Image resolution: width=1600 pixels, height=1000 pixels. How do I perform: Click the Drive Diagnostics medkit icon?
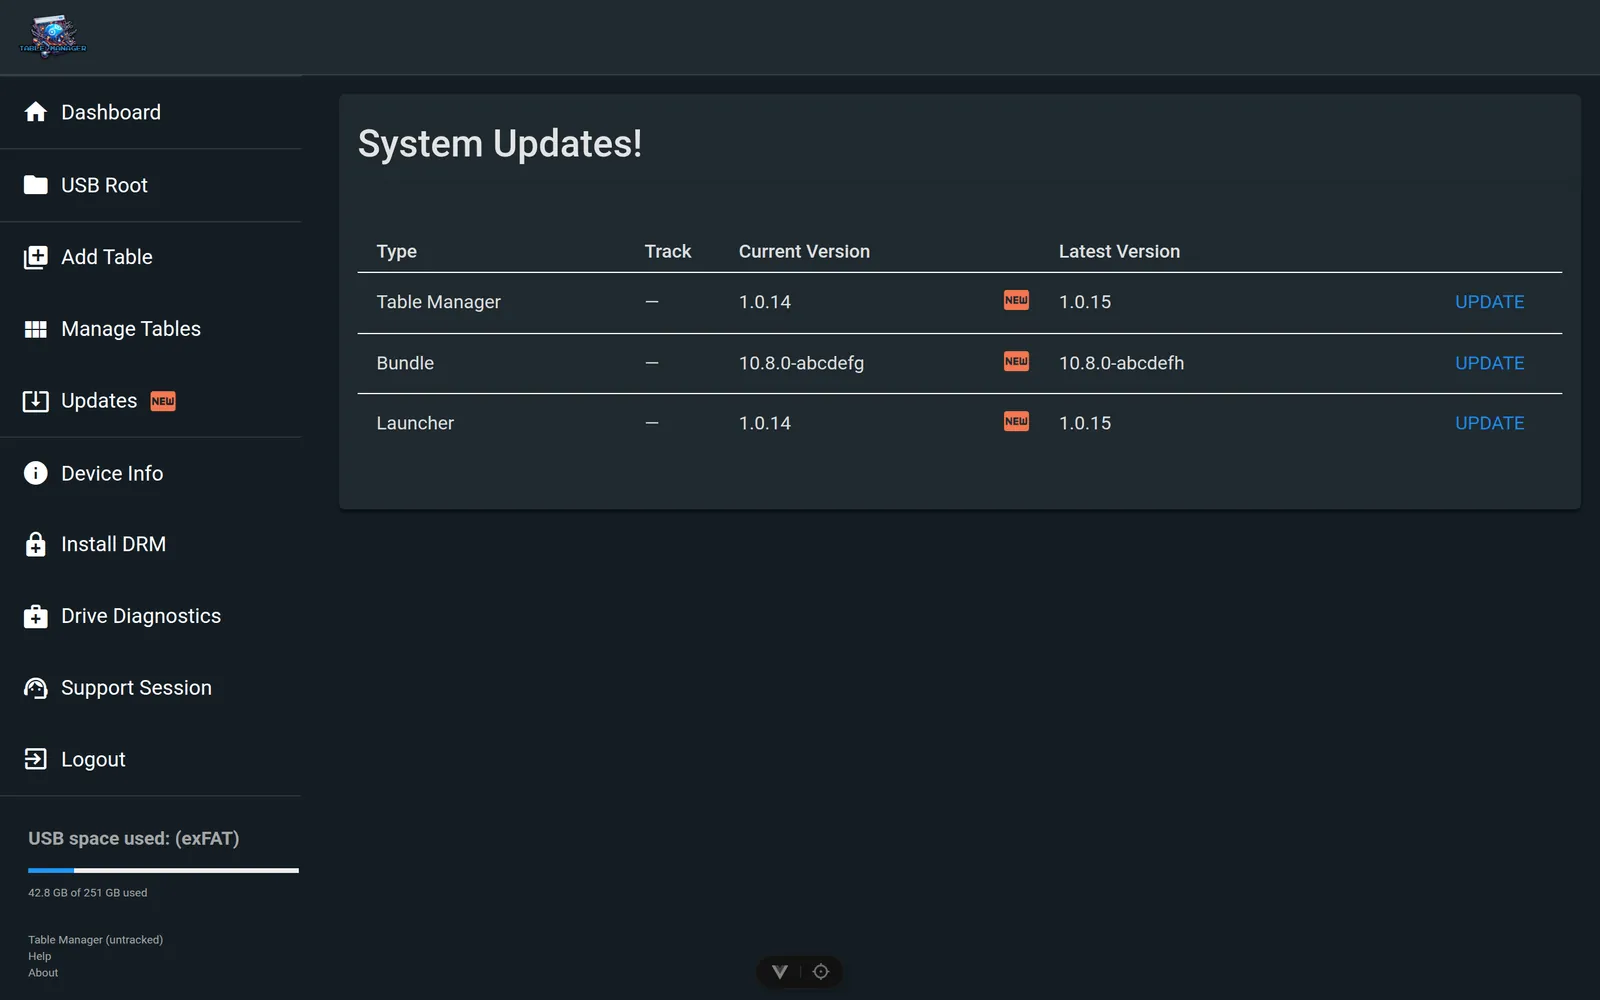coord(36,616)
